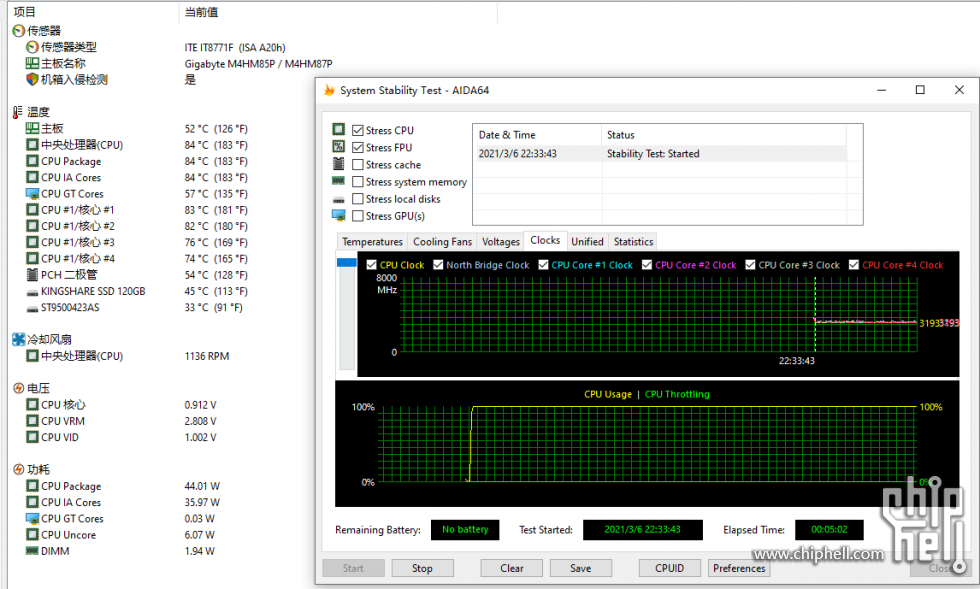Viewport: 980px width, 589px height.
Task: Click the drive icon beside KINGSHARE SSD 120GB
Action: 32,292
